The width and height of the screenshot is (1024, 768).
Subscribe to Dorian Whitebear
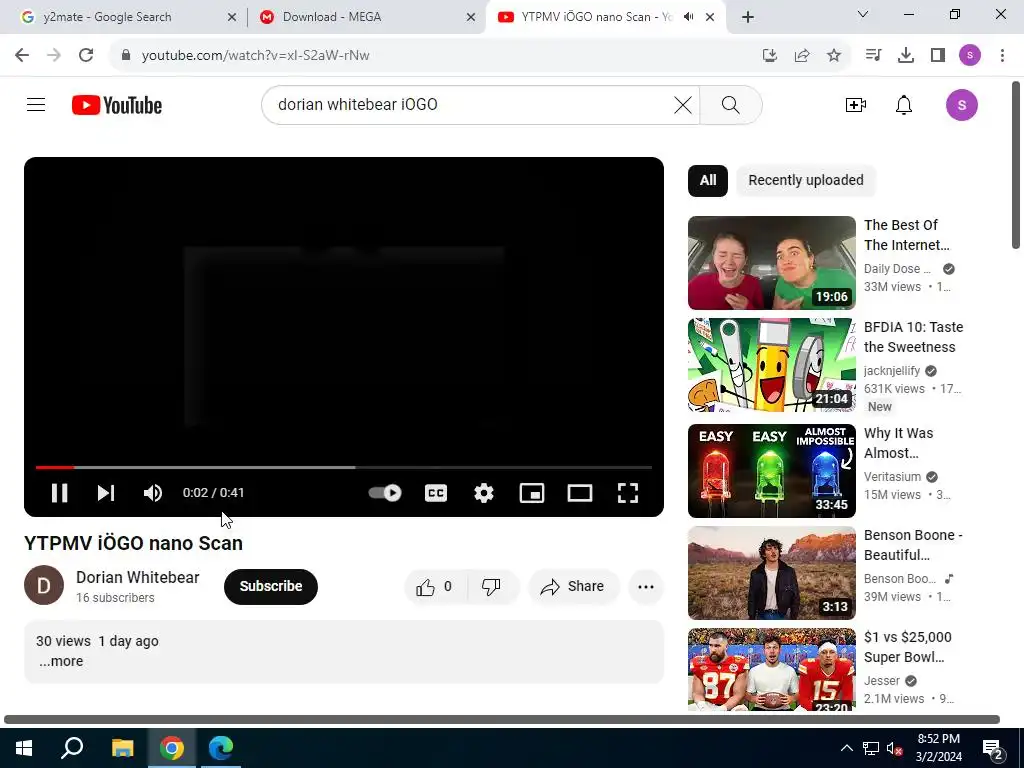271,586
